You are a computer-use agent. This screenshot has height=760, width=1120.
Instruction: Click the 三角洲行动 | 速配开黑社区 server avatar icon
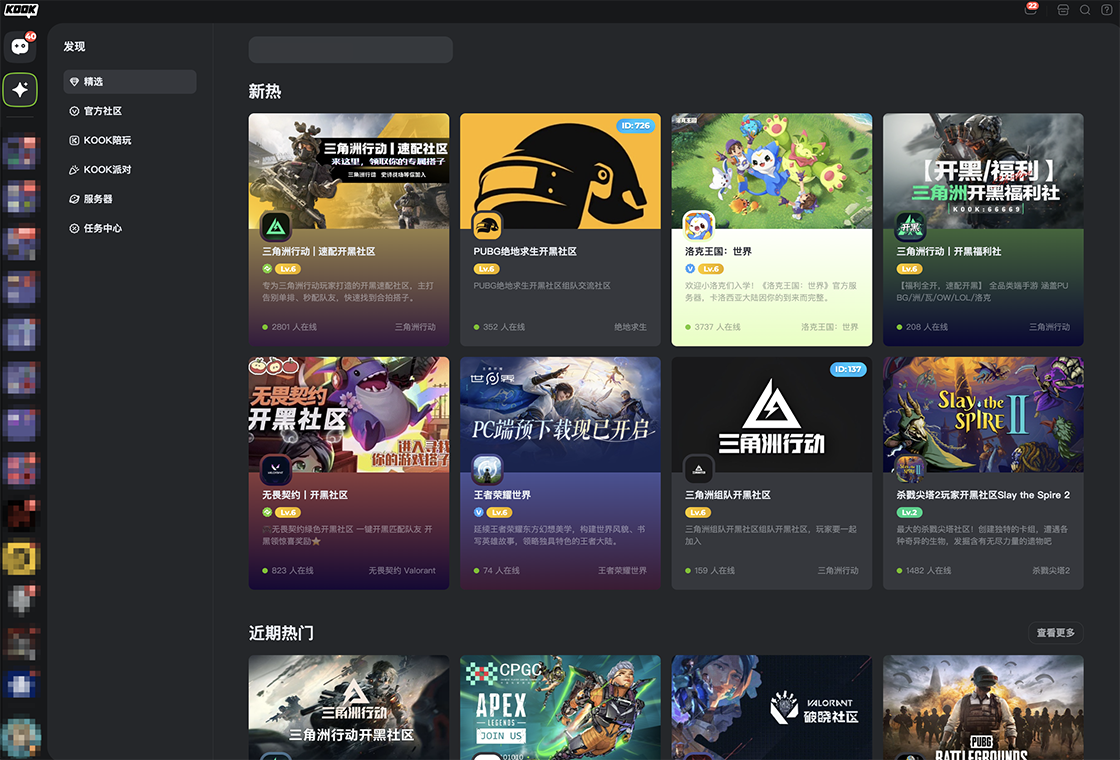pos(276,227)
